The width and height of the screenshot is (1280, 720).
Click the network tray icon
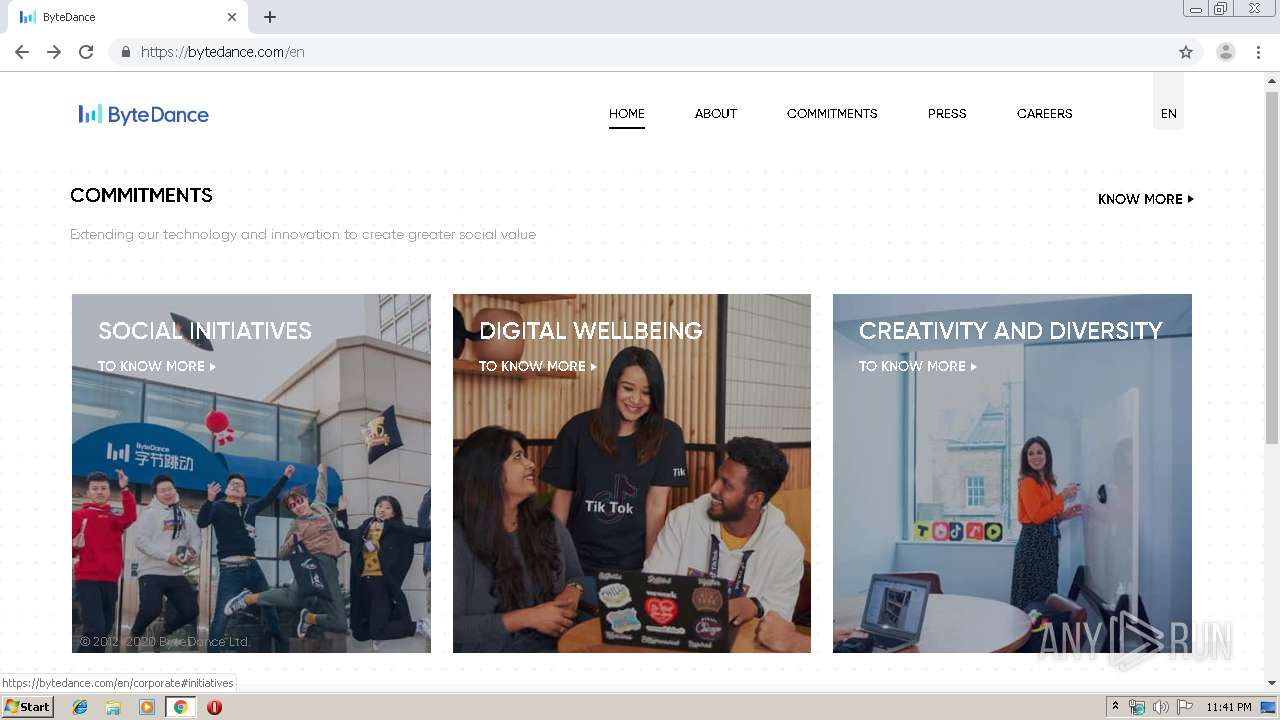click(x=1137, y=707)
